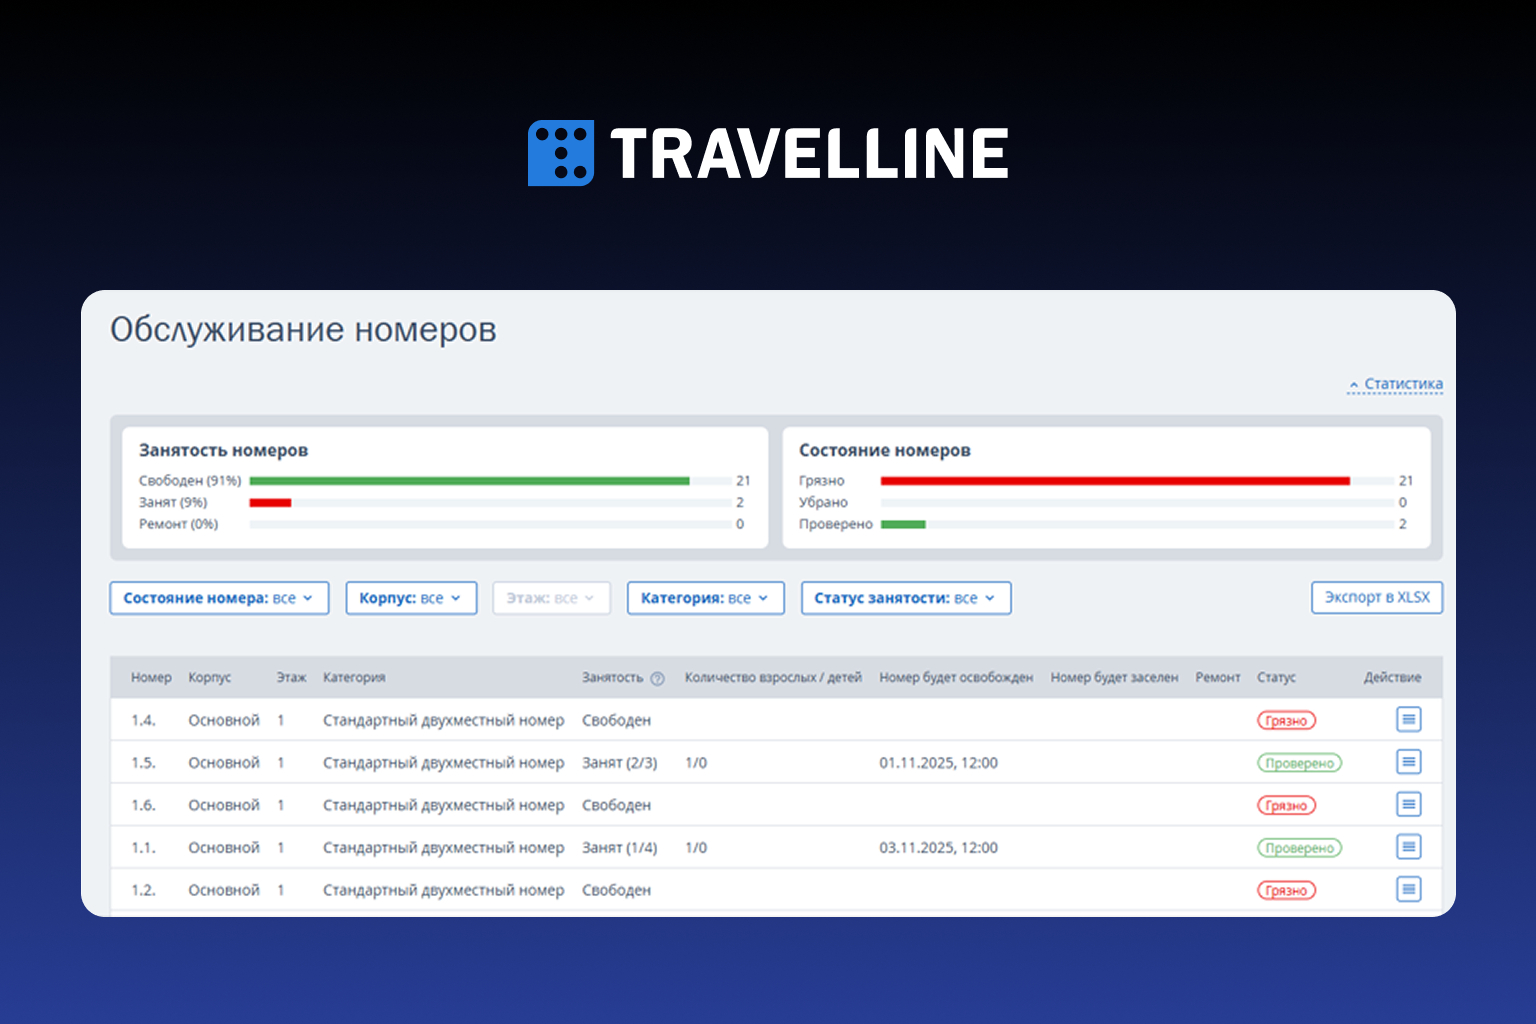Click the Грязно status badge for room 1.6.
The height and width of the screenshot is (1024, 1536).
click(1286, 805)
